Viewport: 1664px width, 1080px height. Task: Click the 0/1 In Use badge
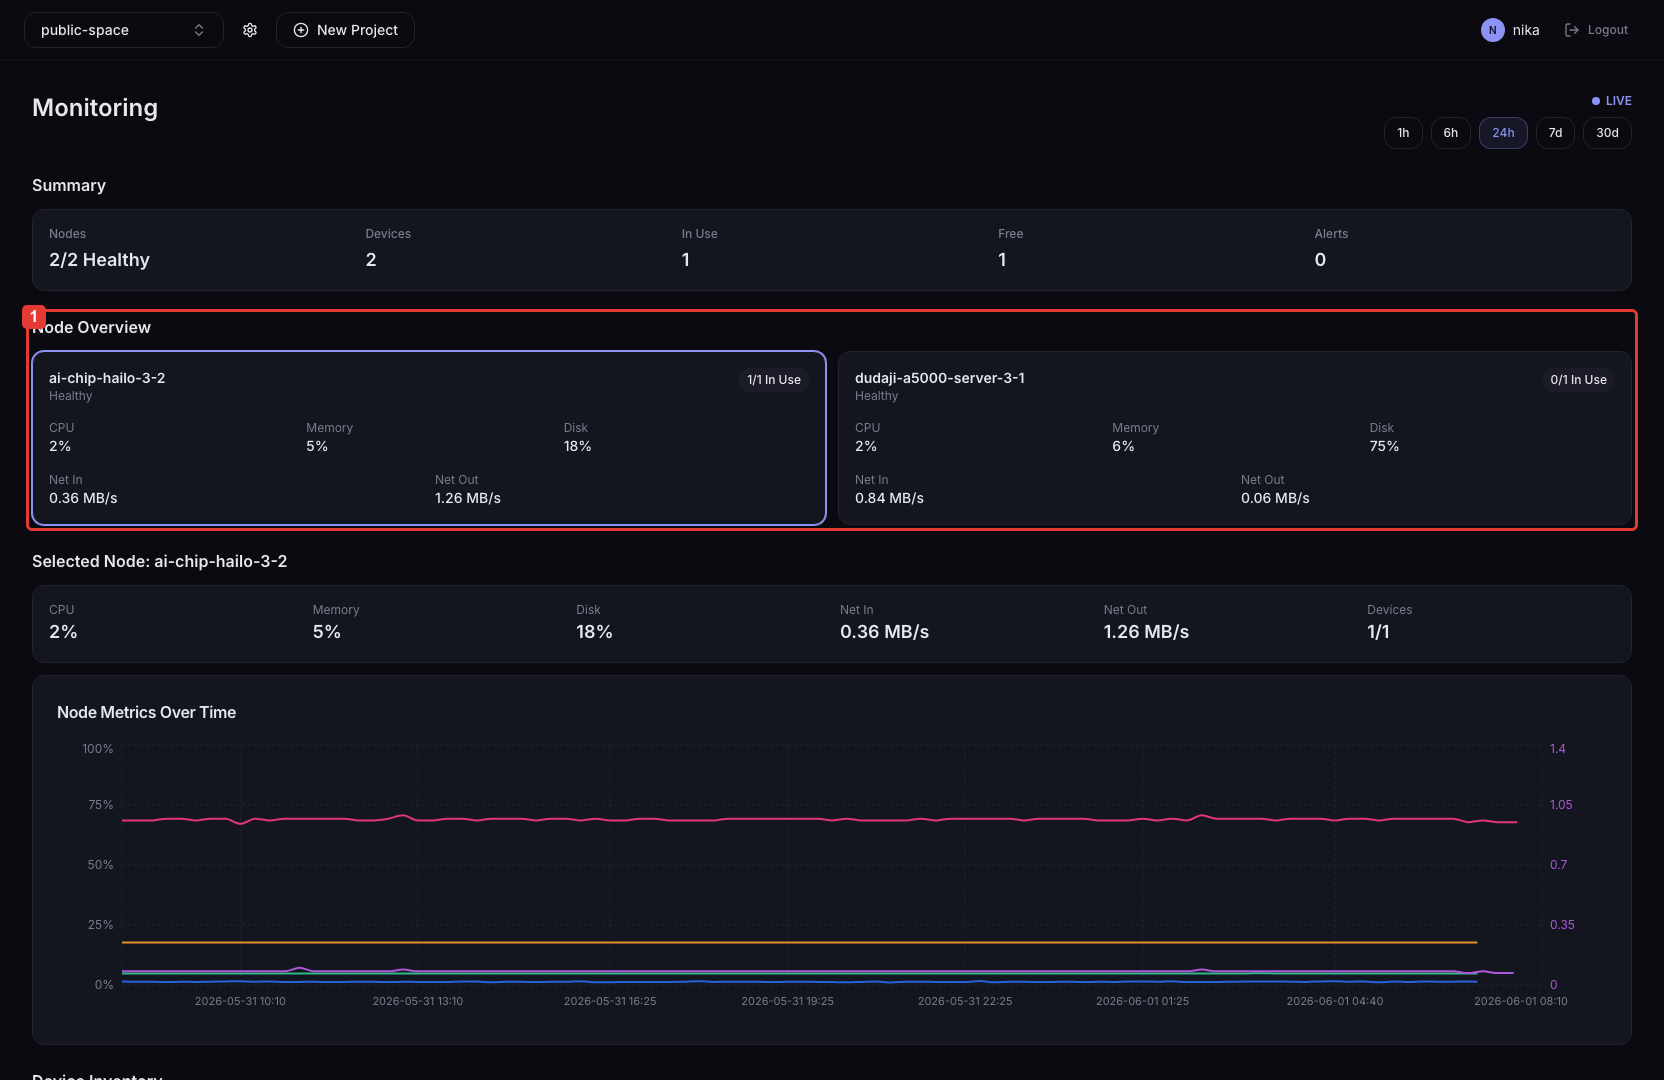click(1578, 380)
